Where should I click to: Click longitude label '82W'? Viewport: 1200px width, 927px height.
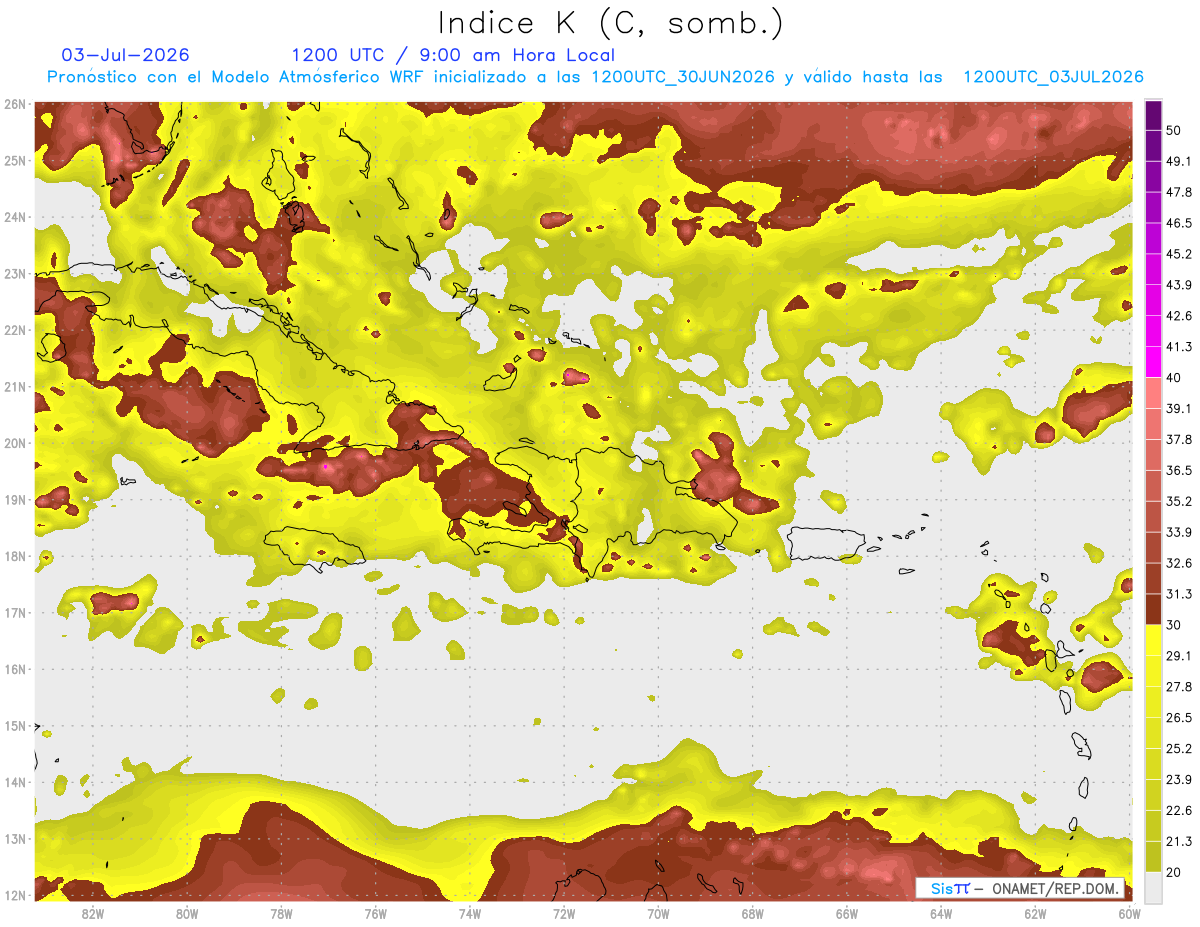[92, 914]
